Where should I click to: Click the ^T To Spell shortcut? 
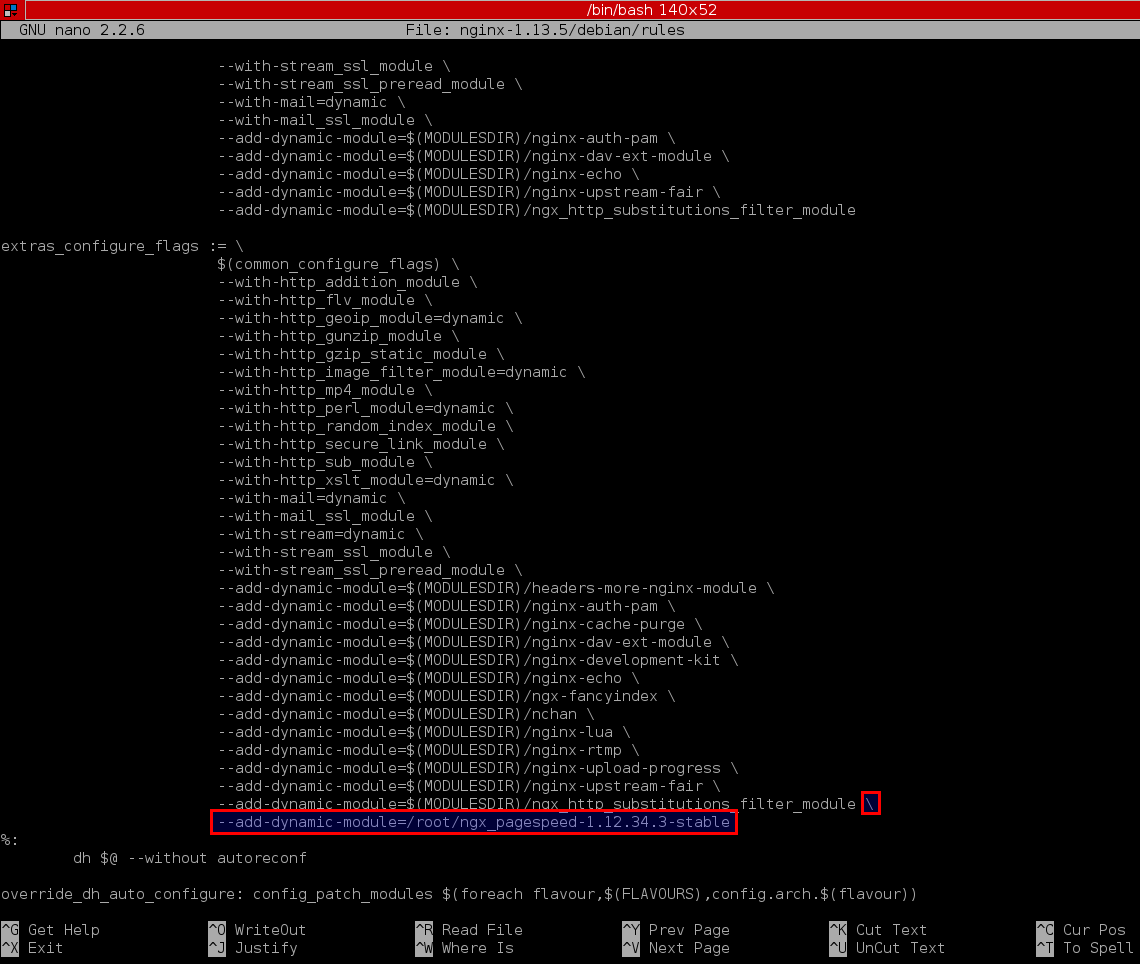tap(1085, 948)
